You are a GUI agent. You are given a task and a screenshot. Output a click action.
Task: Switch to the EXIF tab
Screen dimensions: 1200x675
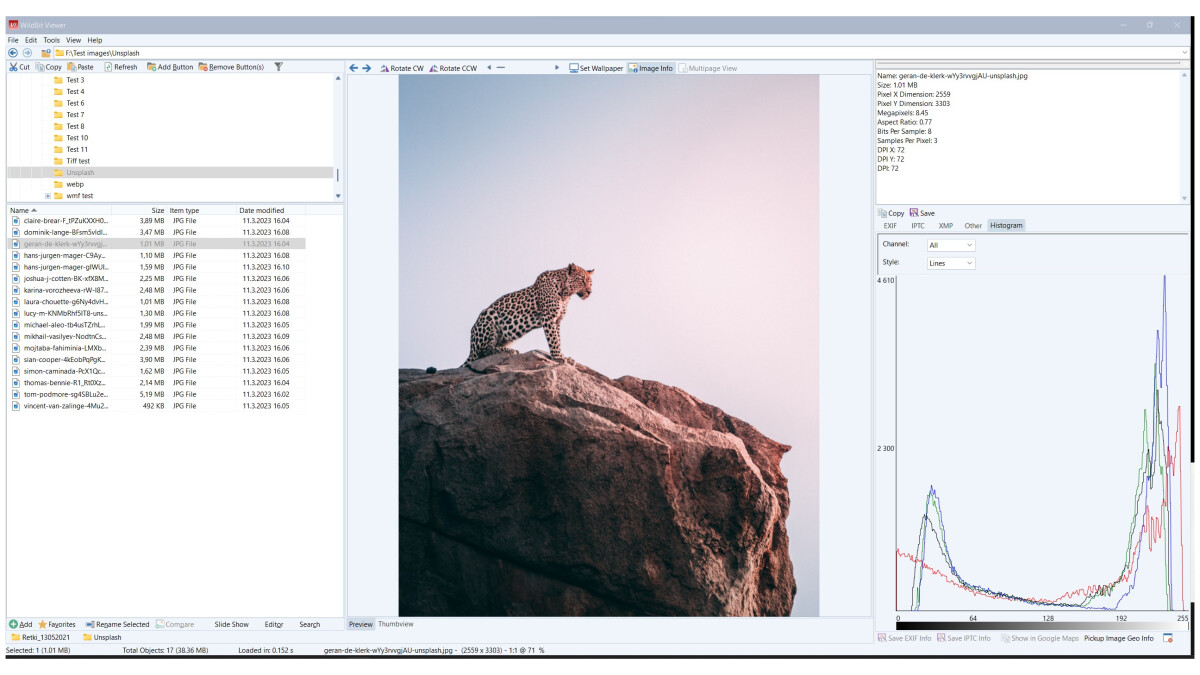tap(890, 226)
